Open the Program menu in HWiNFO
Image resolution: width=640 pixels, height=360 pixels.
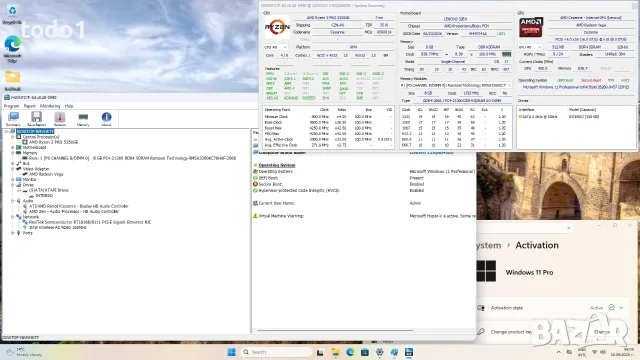tap(11, 106)
